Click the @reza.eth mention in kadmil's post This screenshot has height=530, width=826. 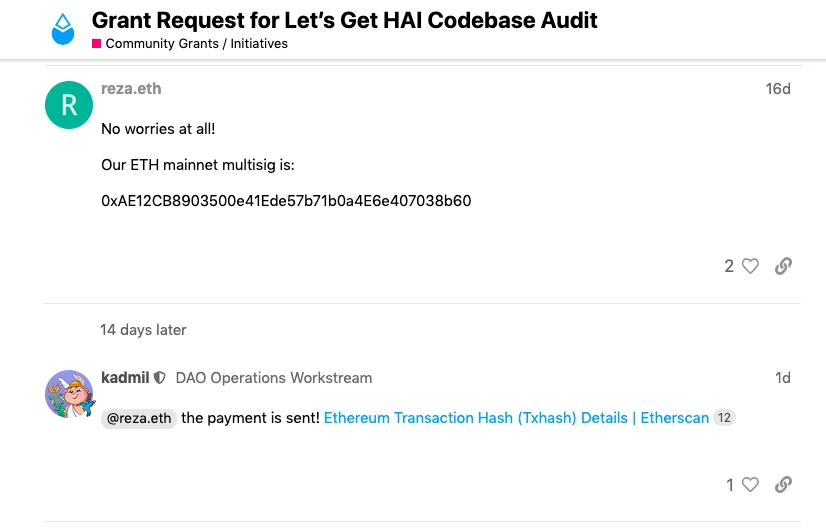139,418
